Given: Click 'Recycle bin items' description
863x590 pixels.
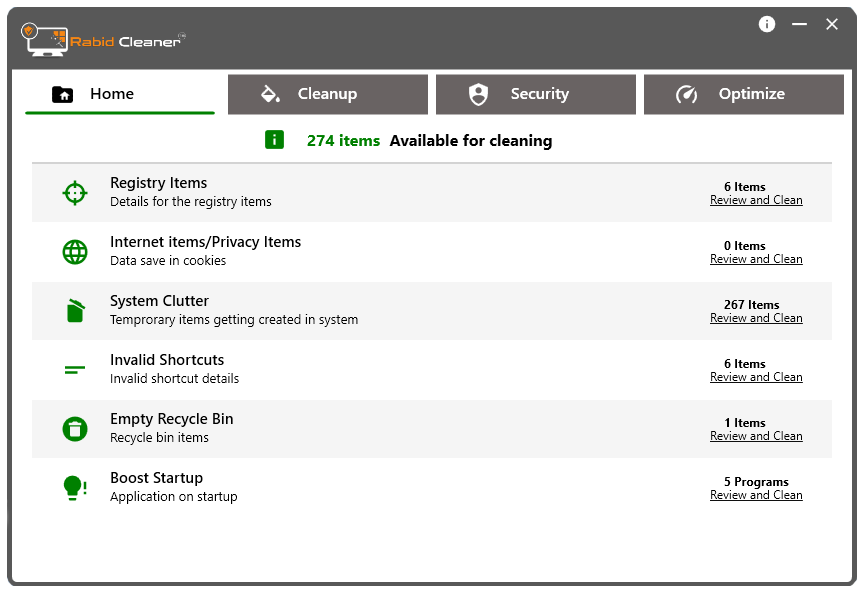Looking at the screenshot, I should [x=159, y=438].
